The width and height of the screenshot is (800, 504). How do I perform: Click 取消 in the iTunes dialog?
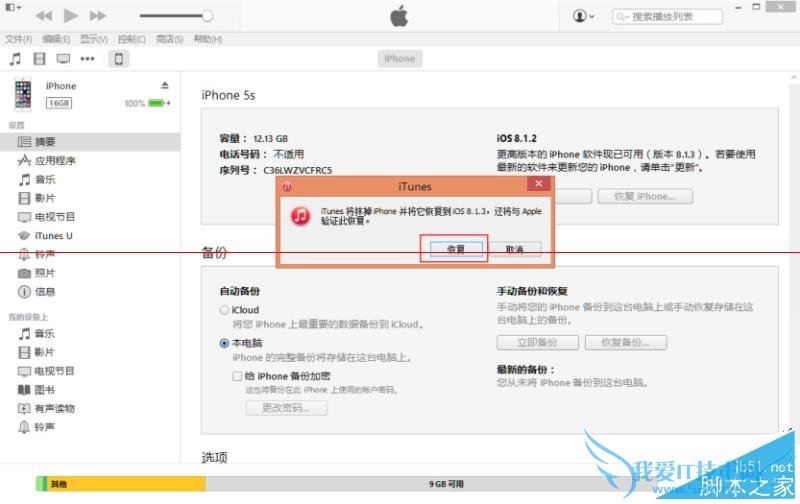click(x=514, y=249)
